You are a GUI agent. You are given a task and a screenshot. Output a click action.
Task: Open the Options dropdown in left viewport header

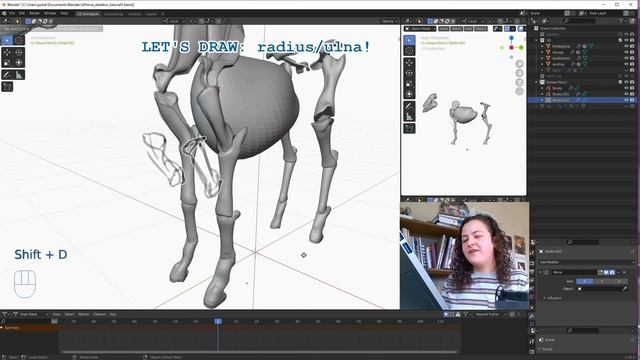(389, 21)
